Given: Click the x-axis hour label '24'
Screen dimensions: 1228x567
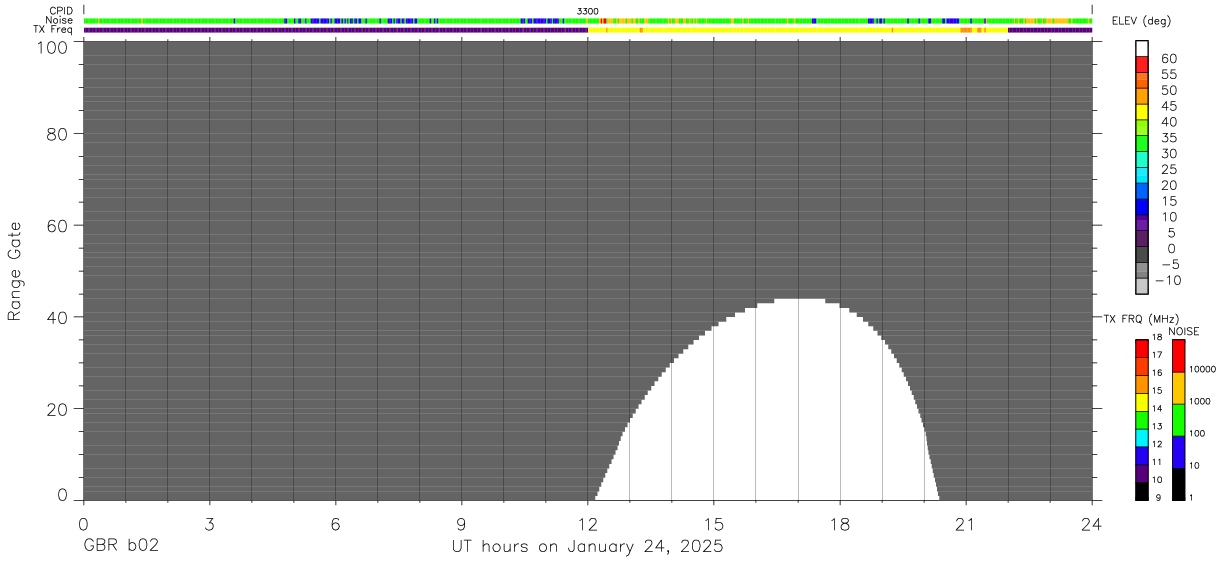Looking at the screenshot, I should tap(1091, 524).
